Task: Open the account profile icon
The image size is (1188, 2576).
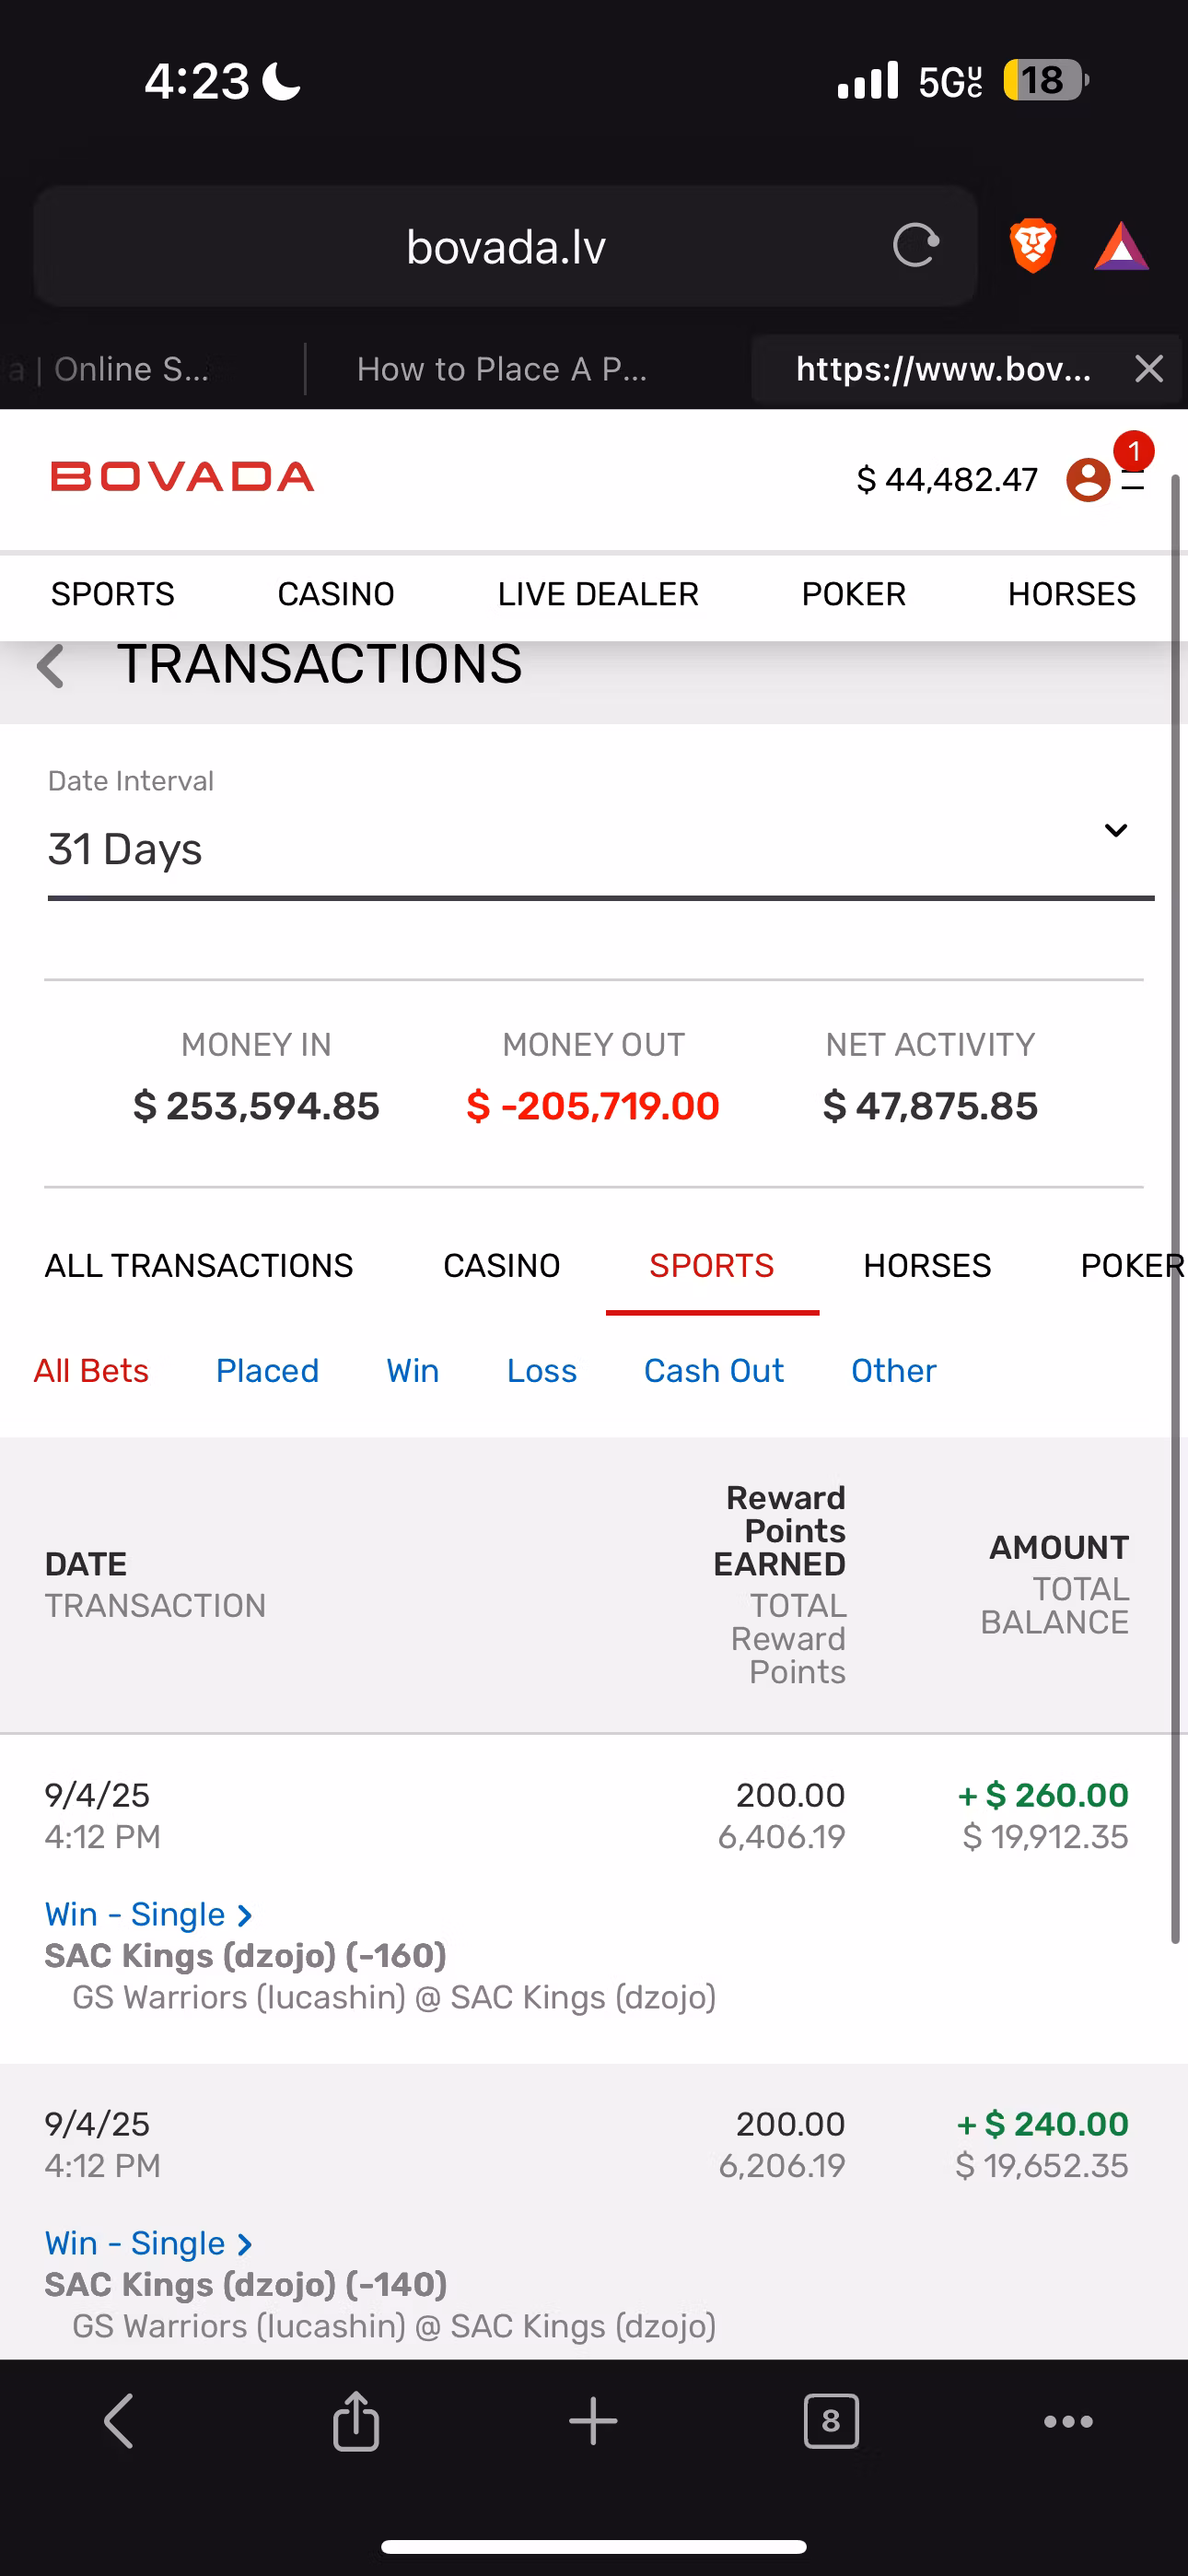Action: point(1088,480)
